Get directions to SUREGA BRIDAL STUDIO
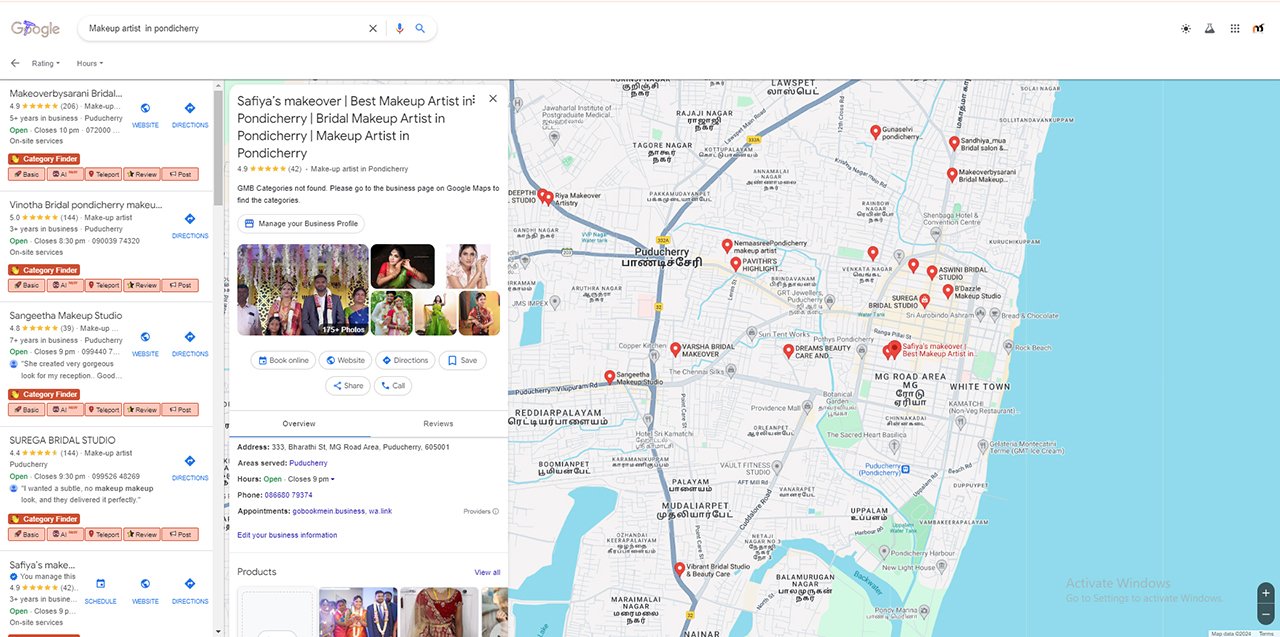The height and width of the screenshot is (637, 1280). pos(190,466)
